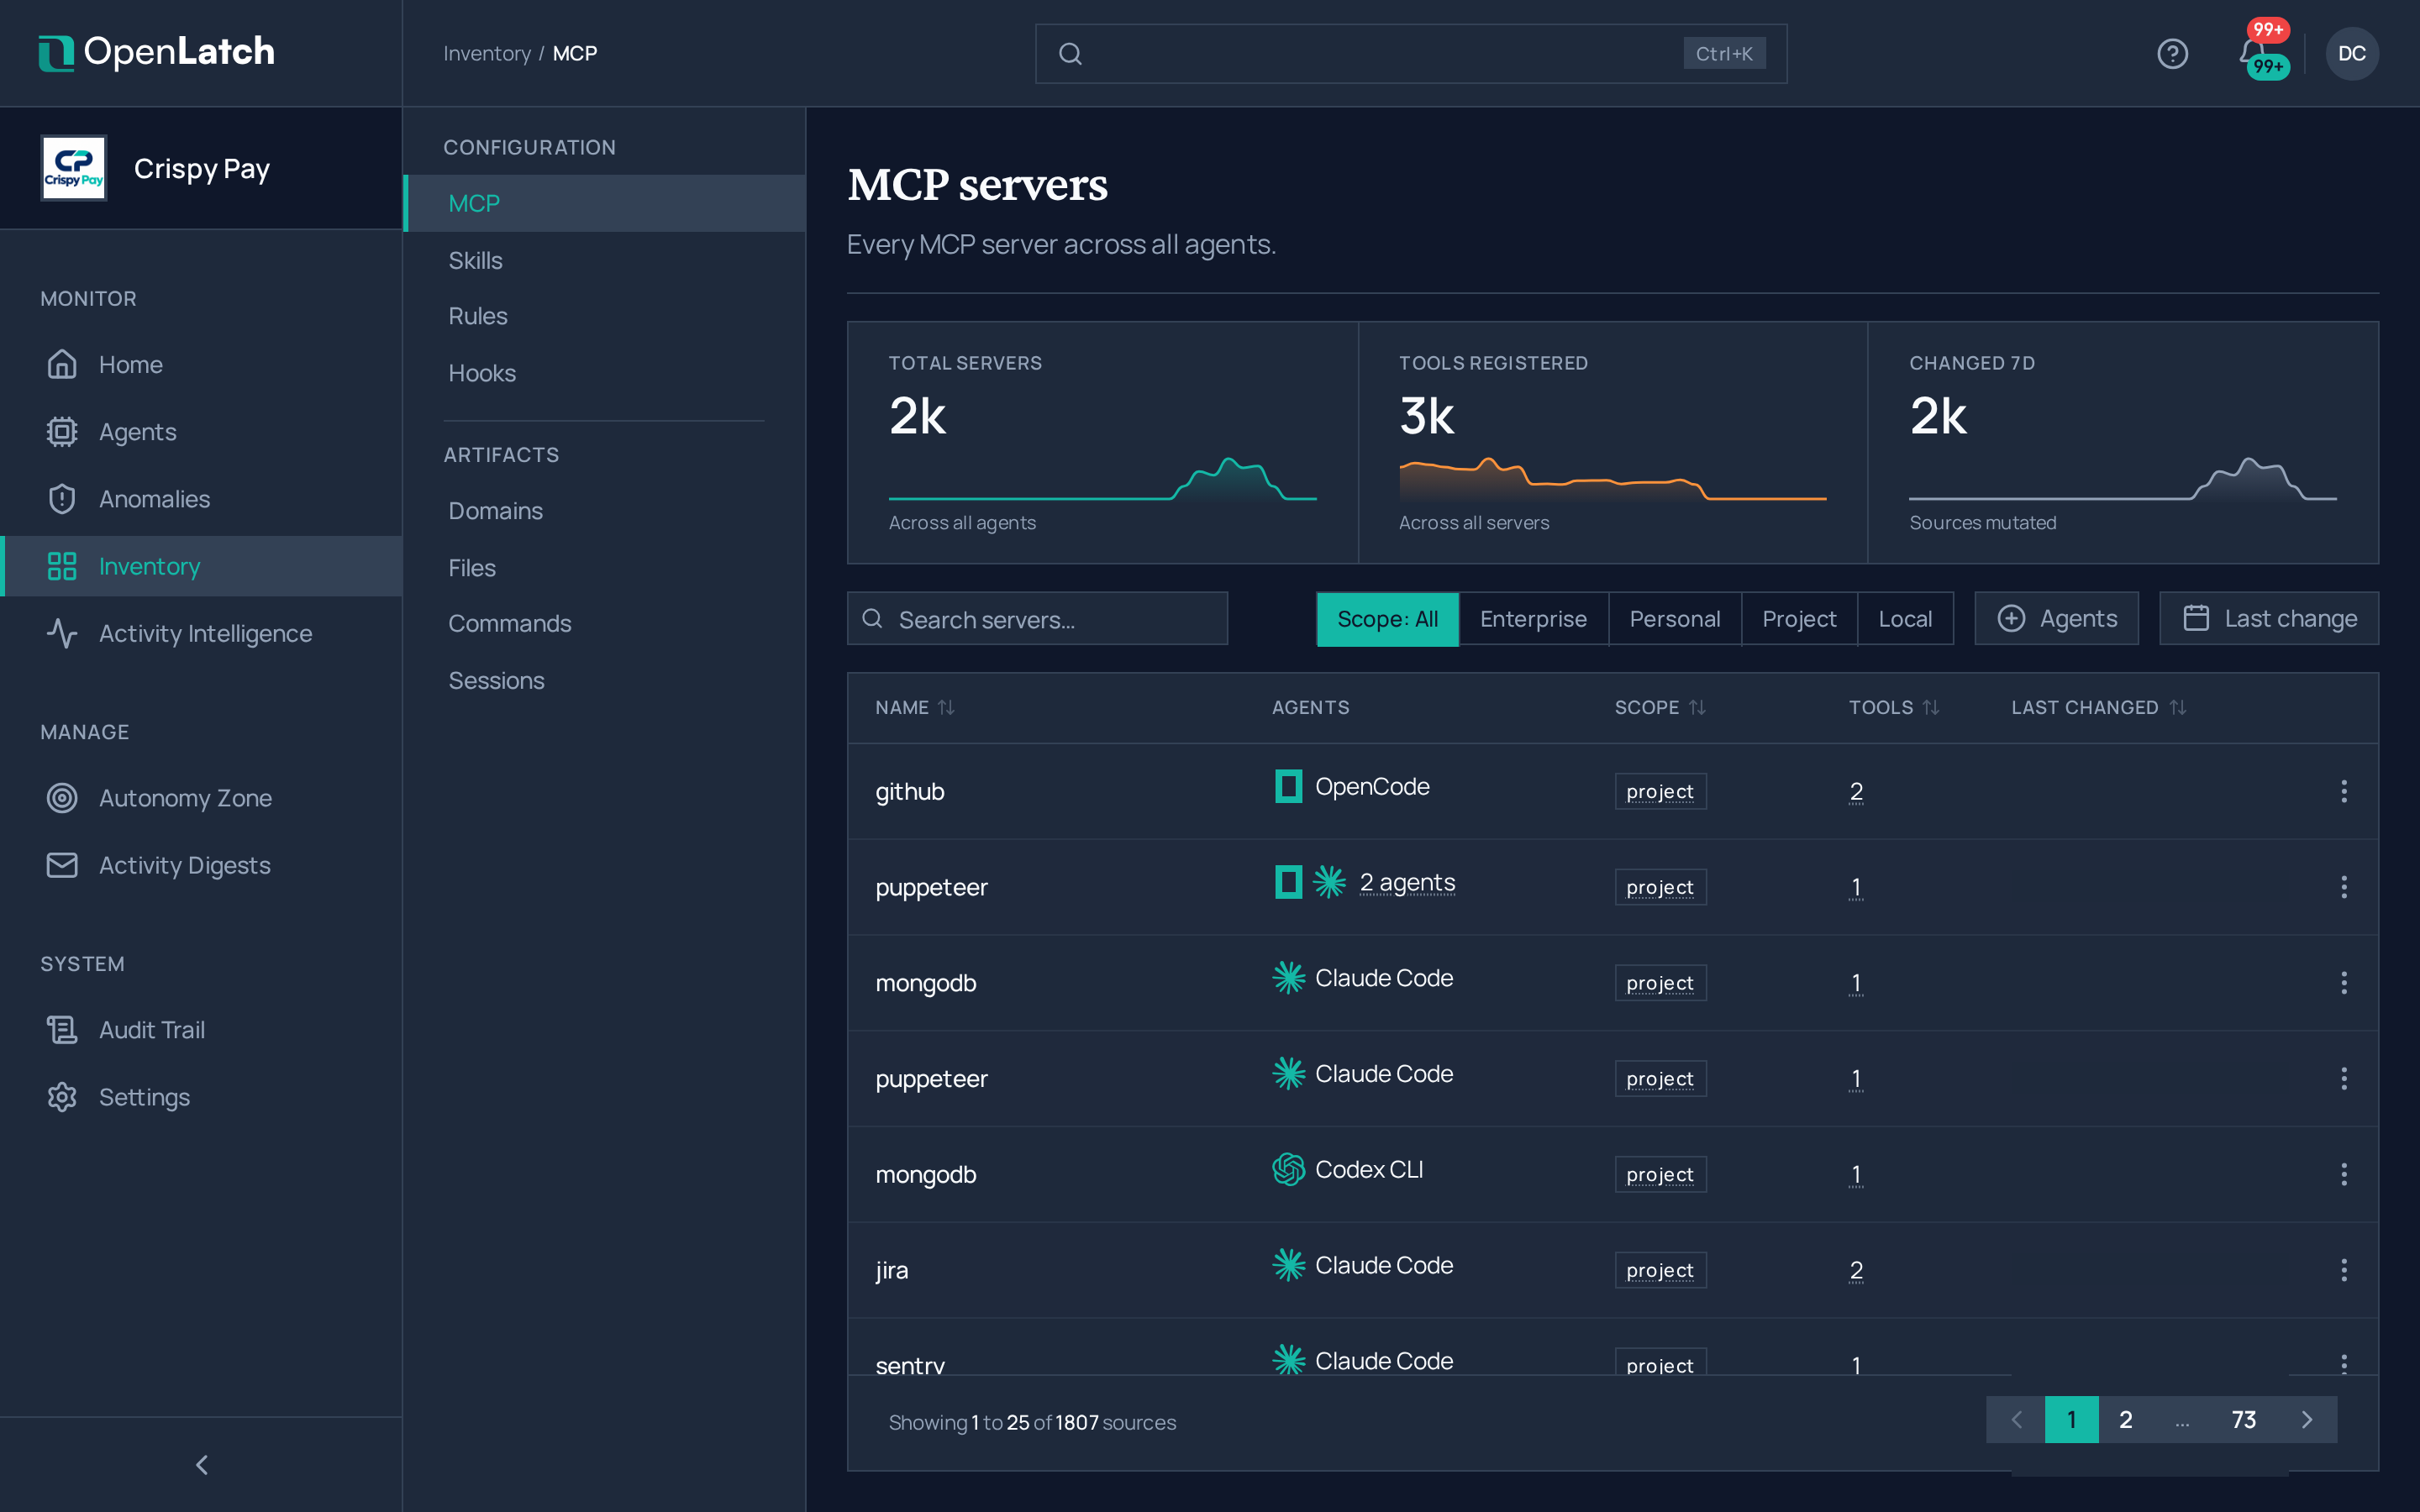Screen dimensions: 2420x1512
Task: Click the global search magnifier icon
Action: [x=1070, y=53]
